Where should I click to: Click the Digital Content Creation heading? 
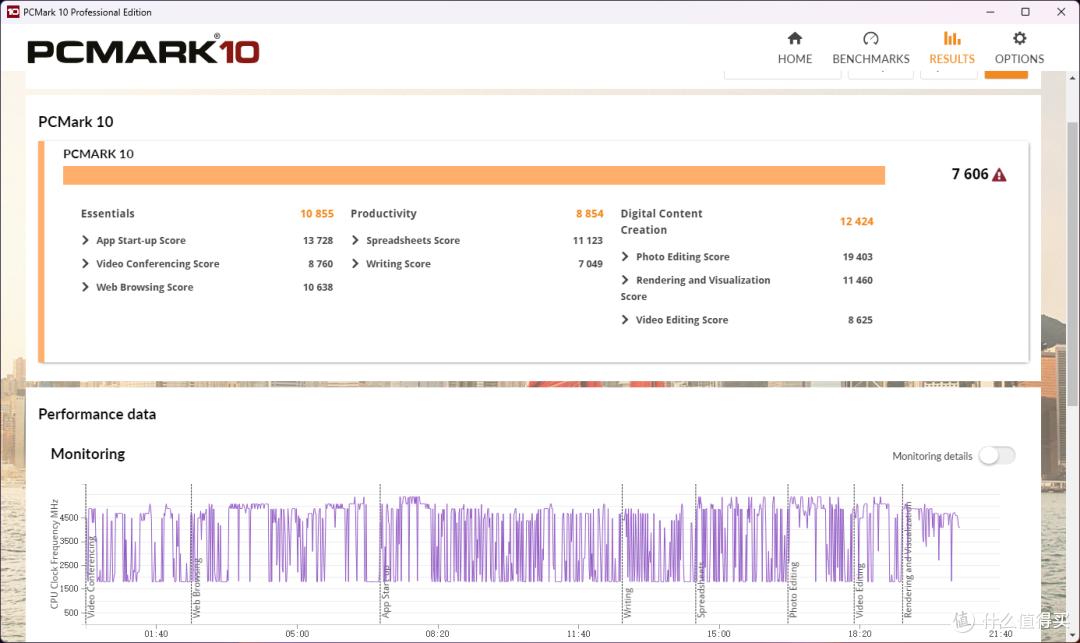tap(661, 222)
